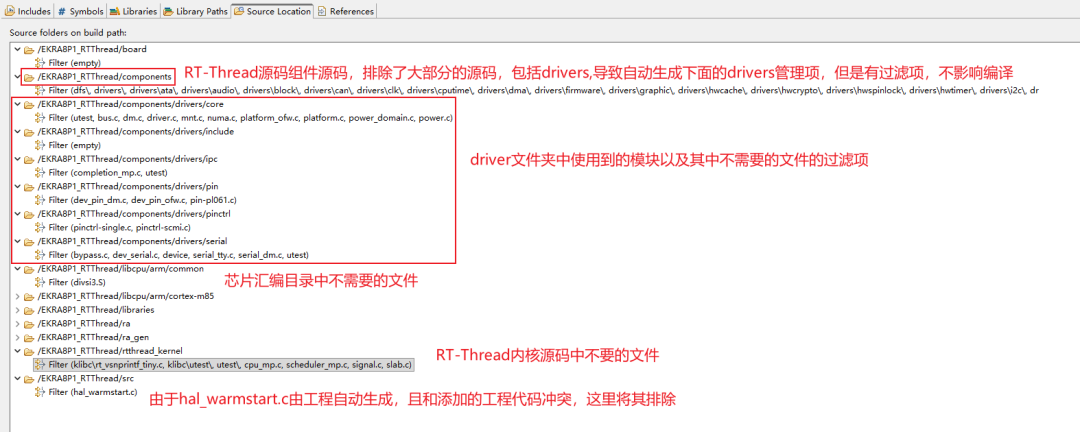Collapse the libcpu/arm/common folder
The width and height of the screenshot is (1080, 432).
(17, 268)
